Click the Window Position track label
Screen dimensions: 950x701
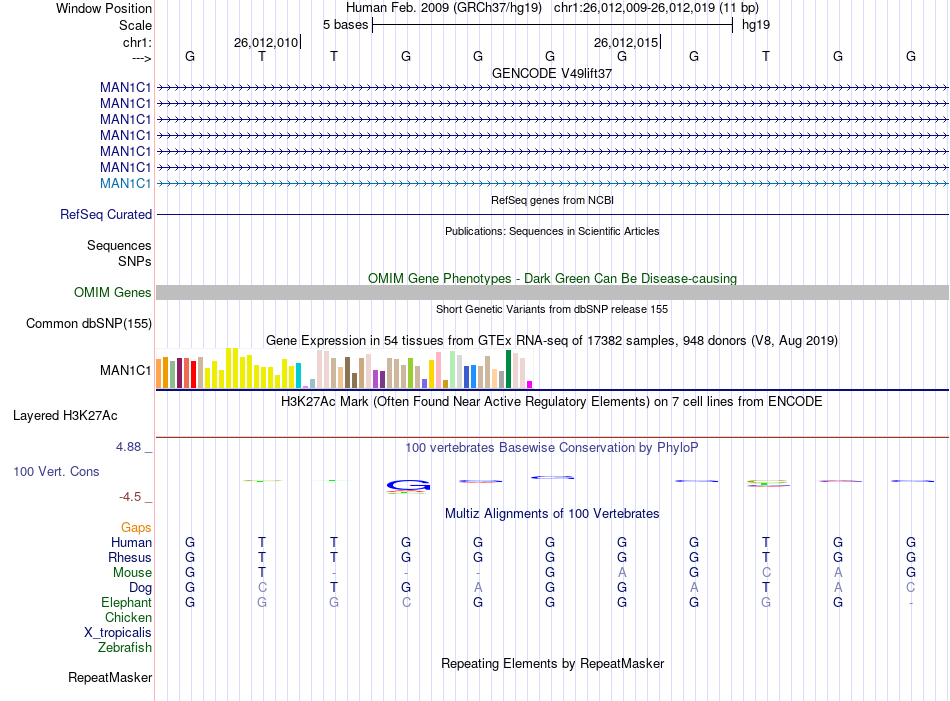(104, 8)
